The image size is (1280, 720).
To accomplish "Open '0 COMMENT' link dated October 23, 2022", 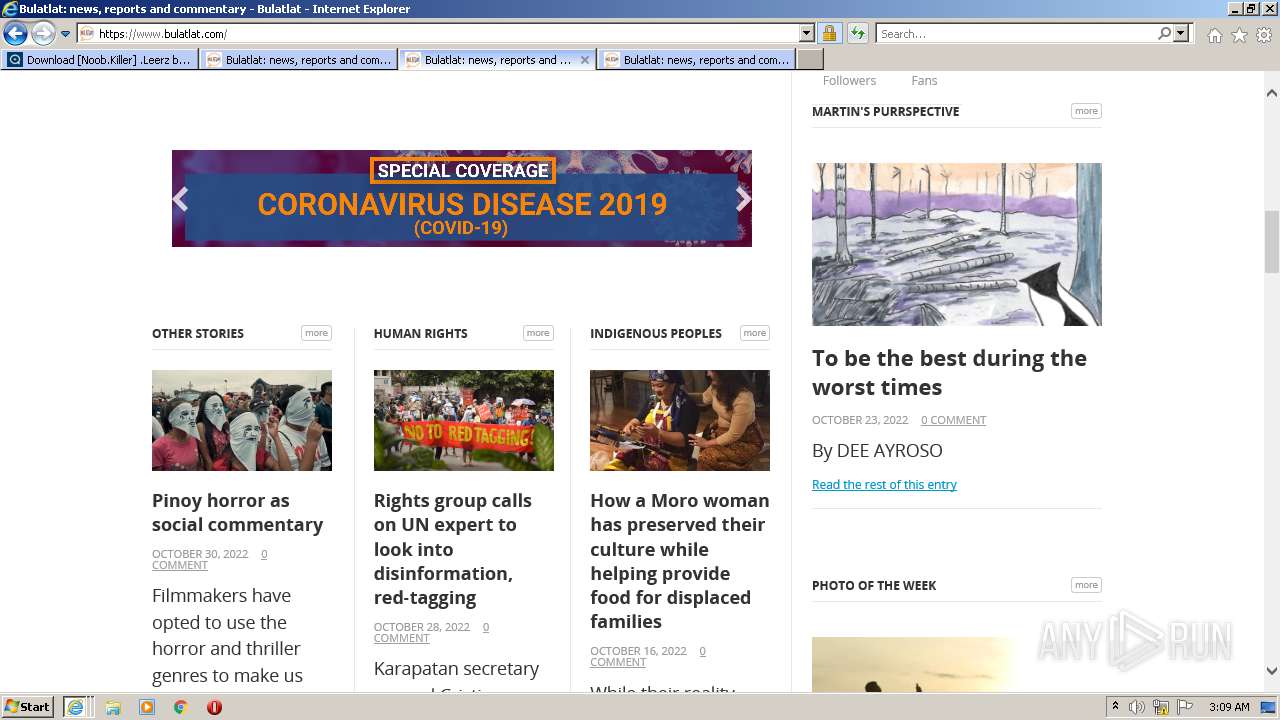I will tap(953, 420).
